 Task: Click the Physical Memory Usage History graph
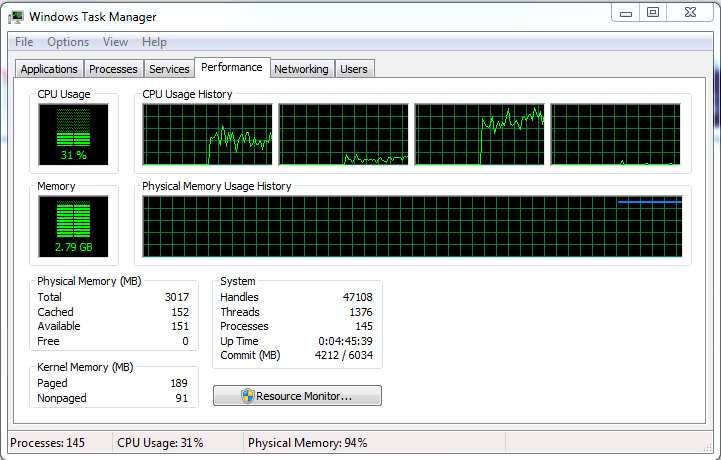click(412, 226)
